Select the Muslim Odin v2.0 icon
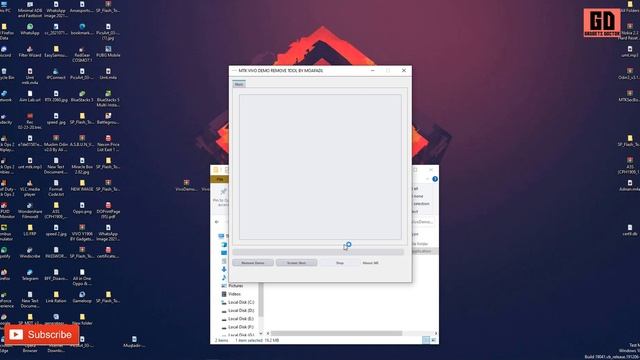 point(56,144)
